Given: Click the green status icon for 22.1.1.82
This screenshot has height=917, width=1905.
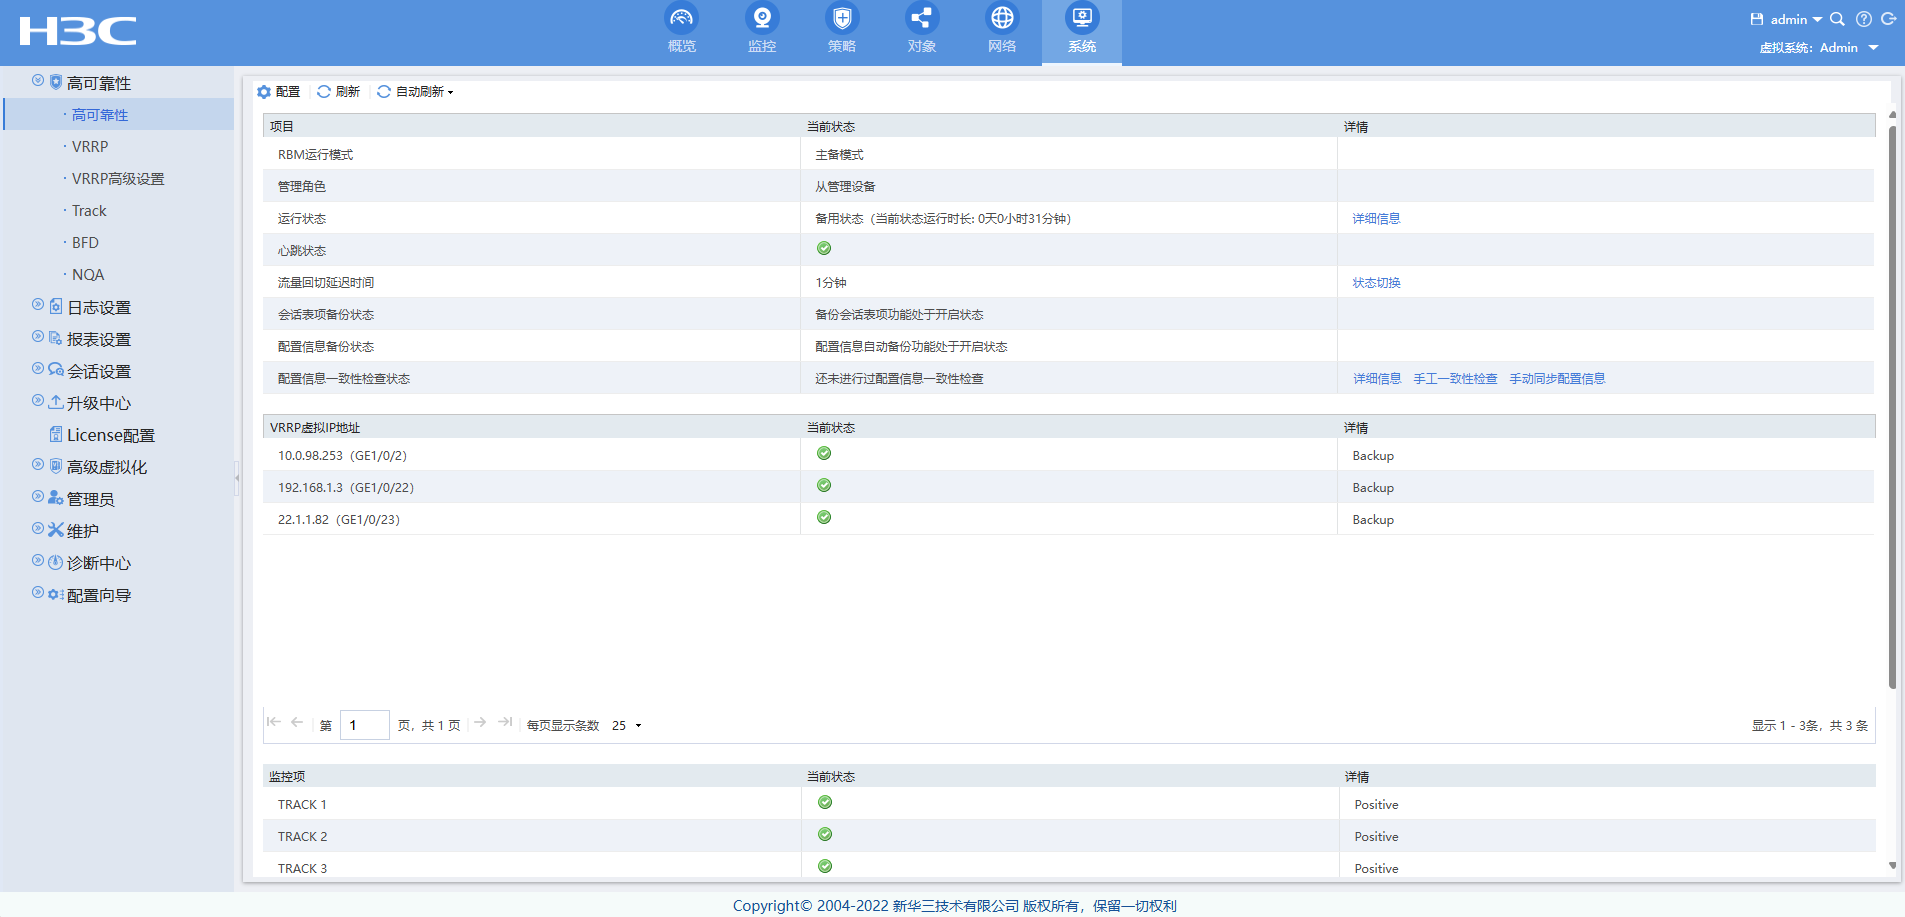Looking at the screenshot, I should click(824, 518).
